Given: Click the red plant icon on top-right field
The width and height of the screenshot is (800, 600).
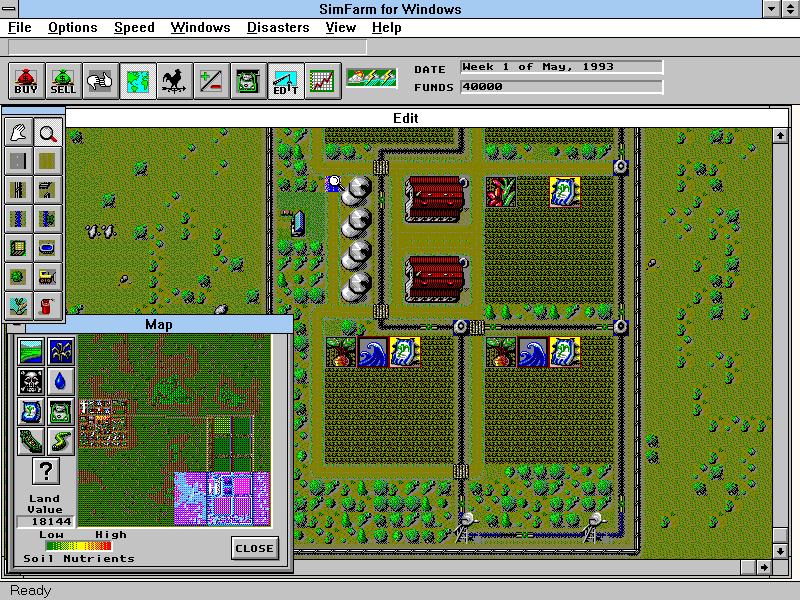Looking at the screenshot, I should coord(501,192).
